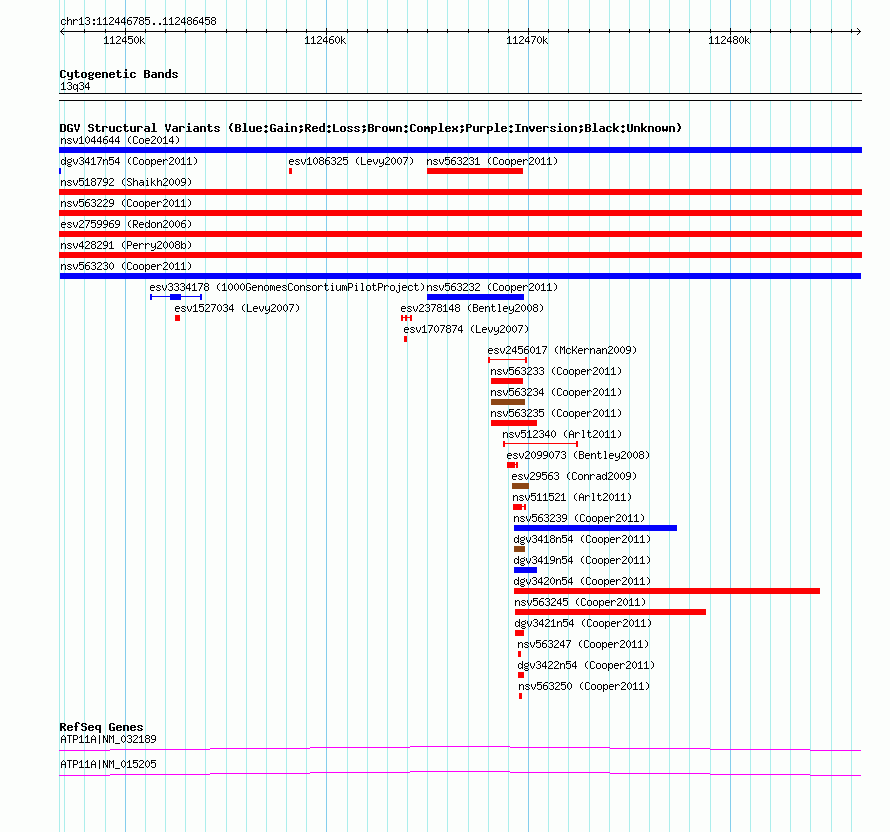Select the dgv3419n54 blue bar
This screenshot has height=832, width=890.
point(525,570)
